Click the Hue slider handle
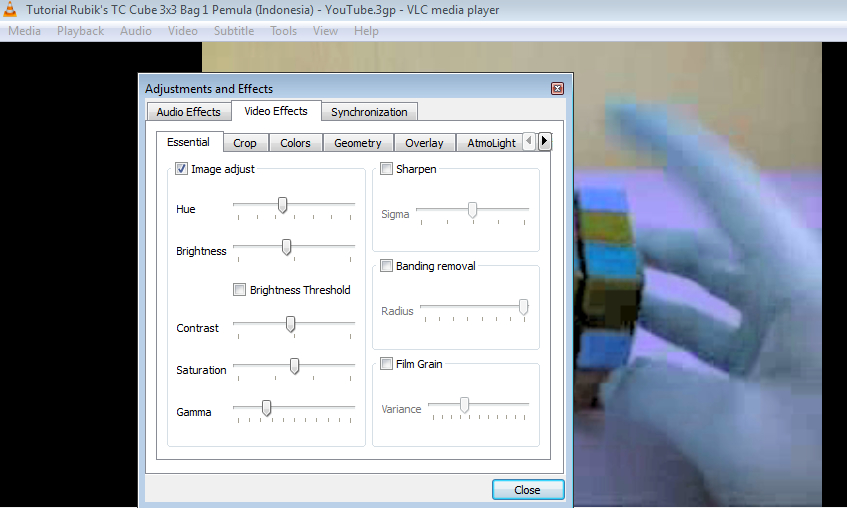The image size is (847, 508). pos(282,205)
